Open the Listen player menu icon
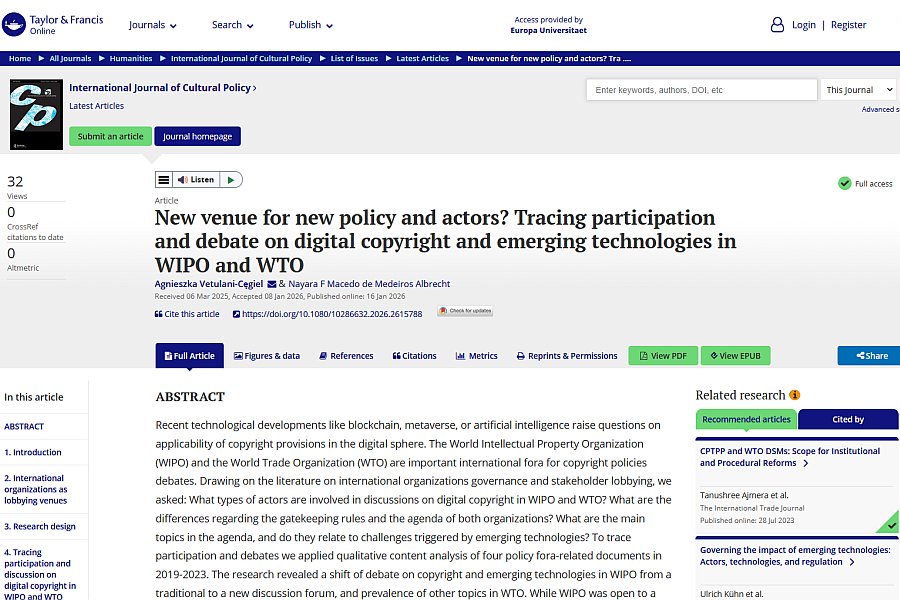 click(x=164, y=180)
